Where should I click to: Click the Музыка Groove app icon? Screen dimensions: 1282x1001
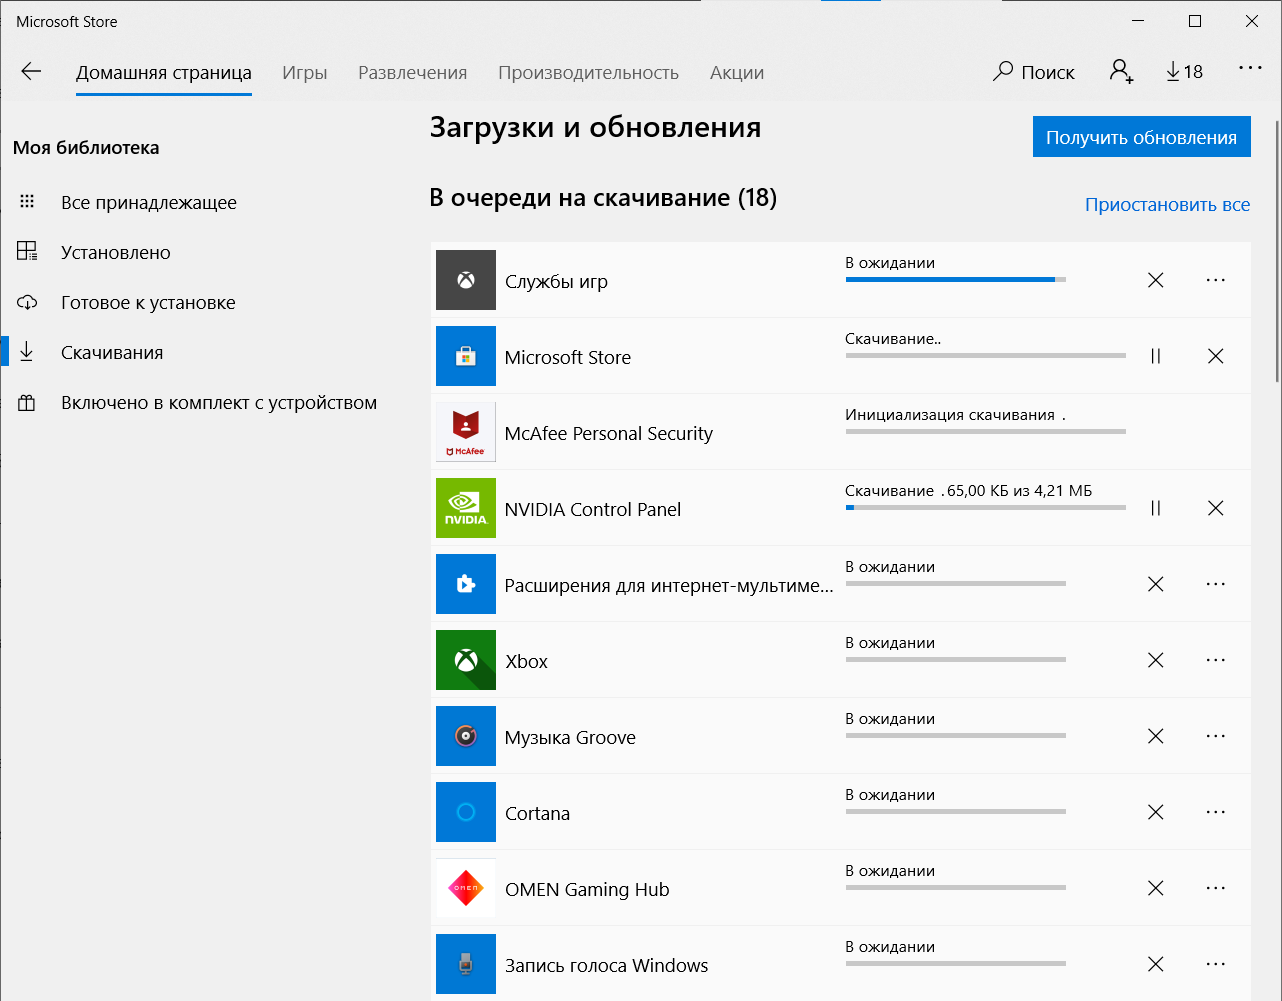[466, 736]
